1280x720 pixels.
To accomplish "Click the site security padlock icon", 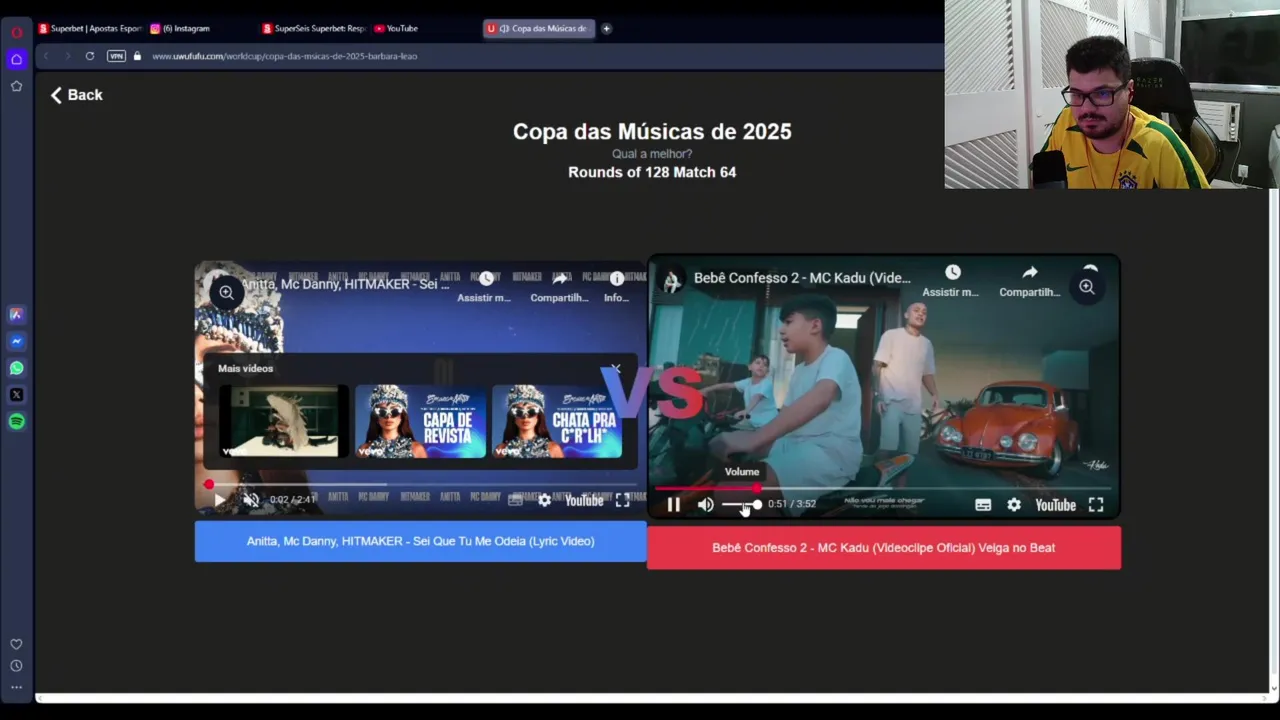I will (x=138, y=56).
